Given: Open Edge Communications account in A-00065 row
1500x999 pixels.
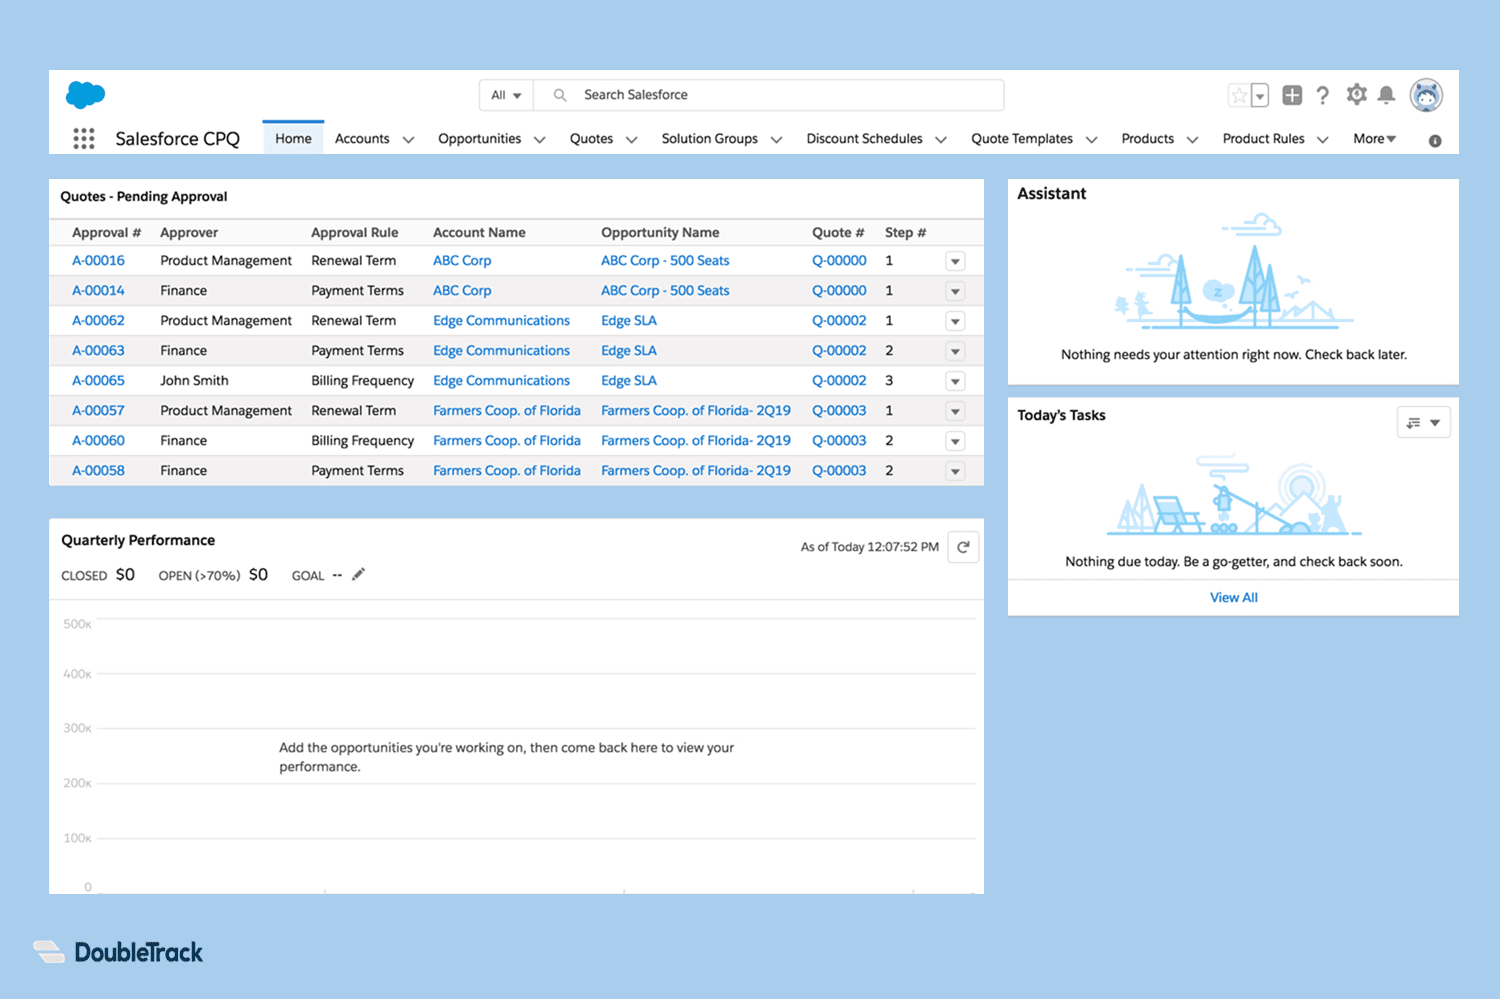Looking at the screenshot, I should click(x=501, y=380).
